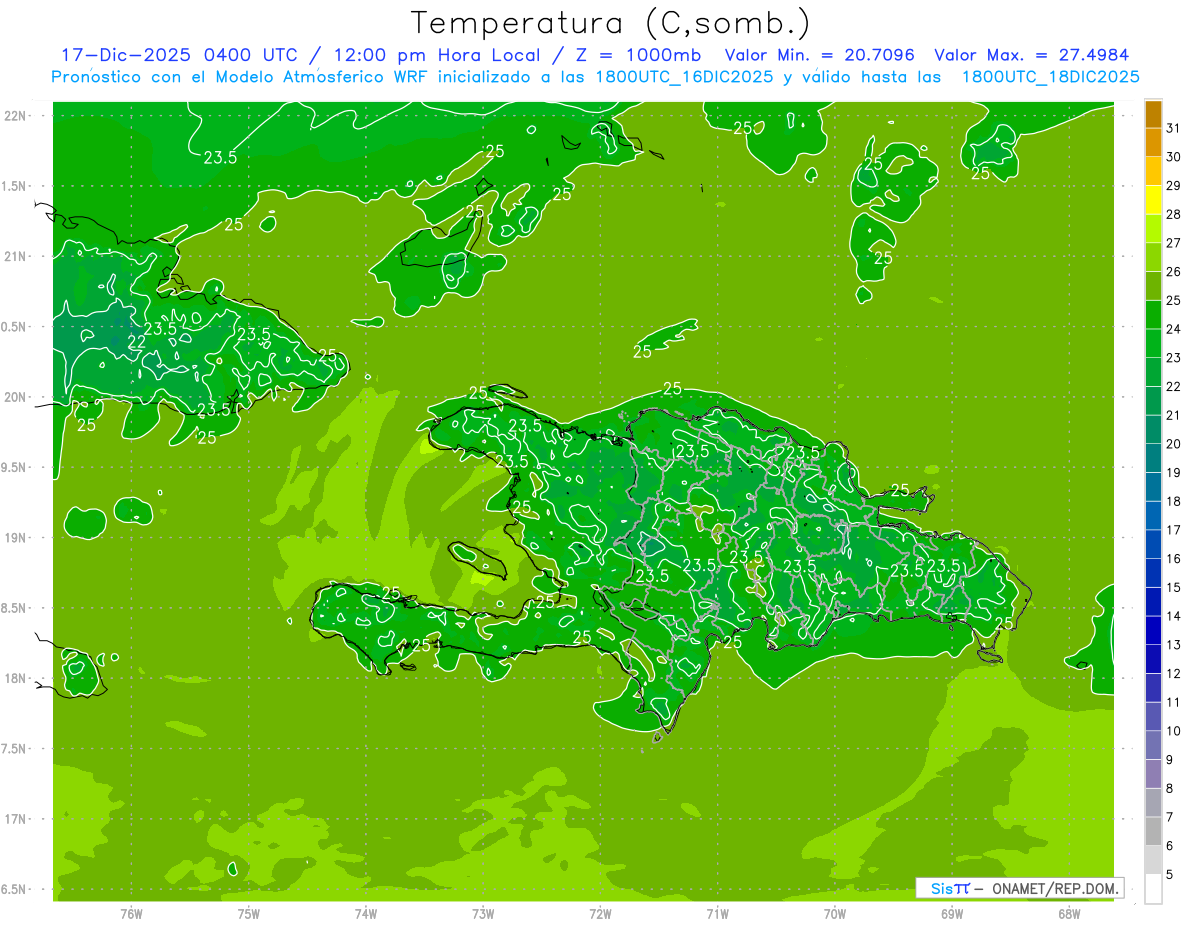This screenshot has height=927, width=1200.
Task: Click the latitude label "18N"
Action: pos(16,679)
